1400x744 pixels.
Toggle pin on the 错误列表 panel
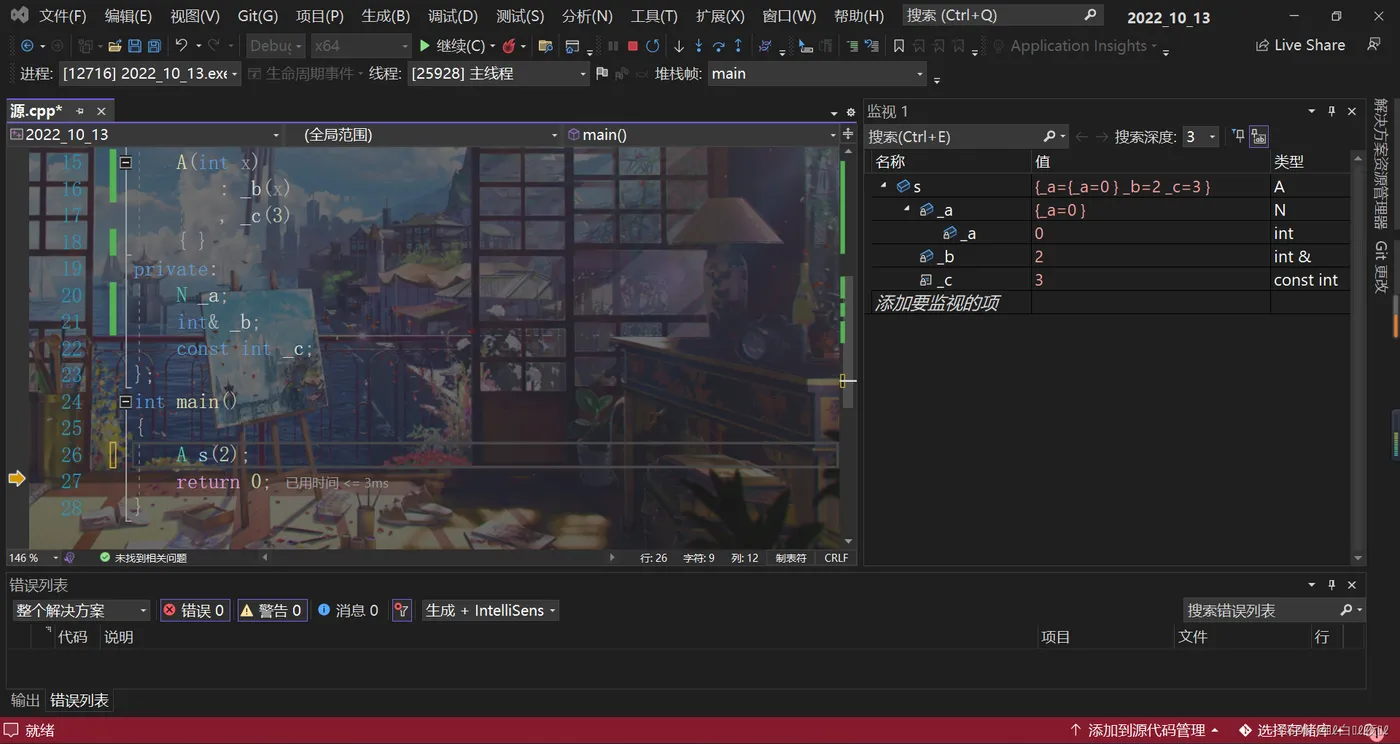tap(1332, 585)
